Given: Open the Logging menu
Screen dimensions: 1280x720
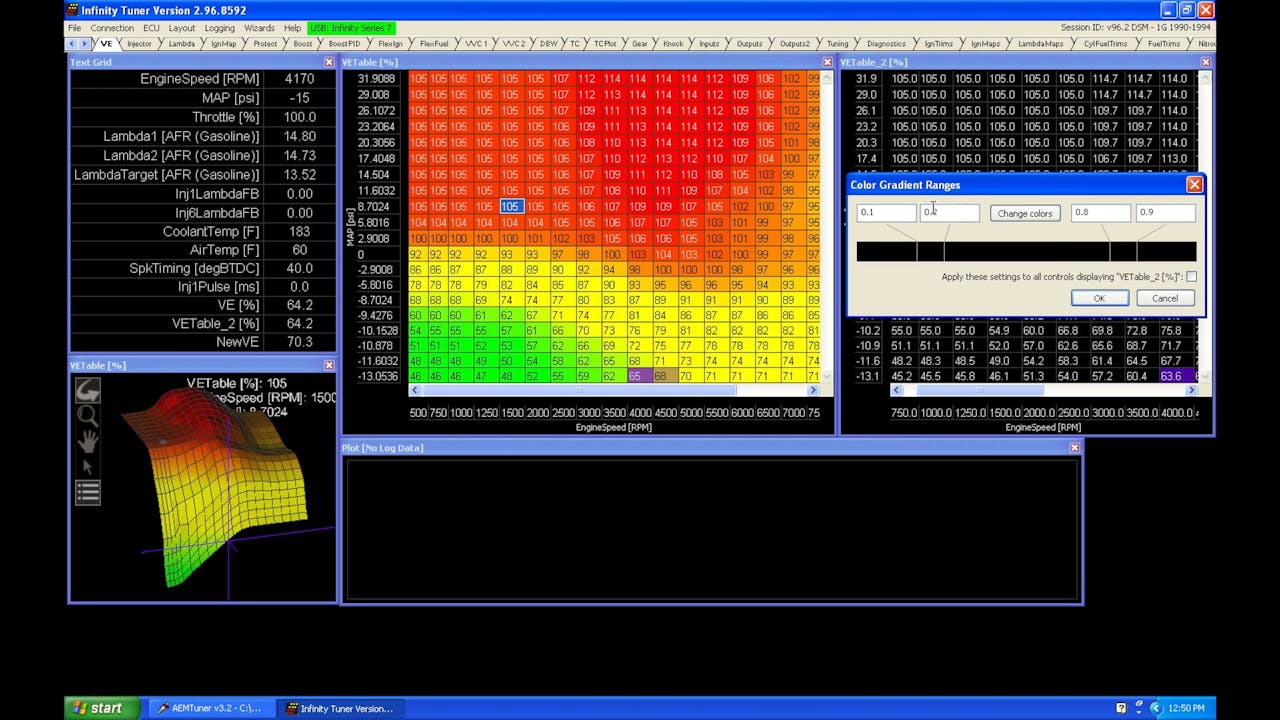Looking at the screenshot, I should coord(219,28).
